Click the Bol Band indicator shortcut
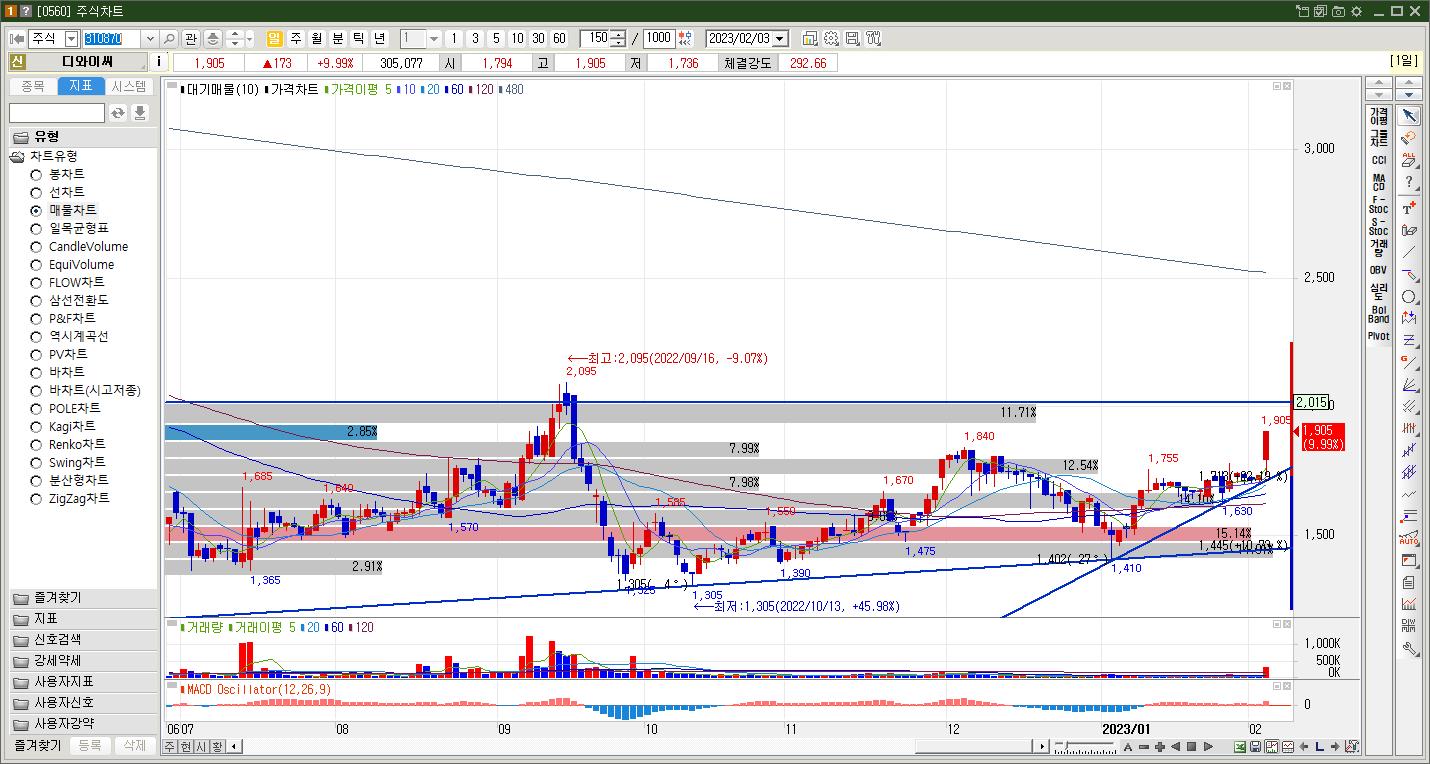Image resolution: width=1430 pixels, height=764 pixels. [x=1379, y=314]
